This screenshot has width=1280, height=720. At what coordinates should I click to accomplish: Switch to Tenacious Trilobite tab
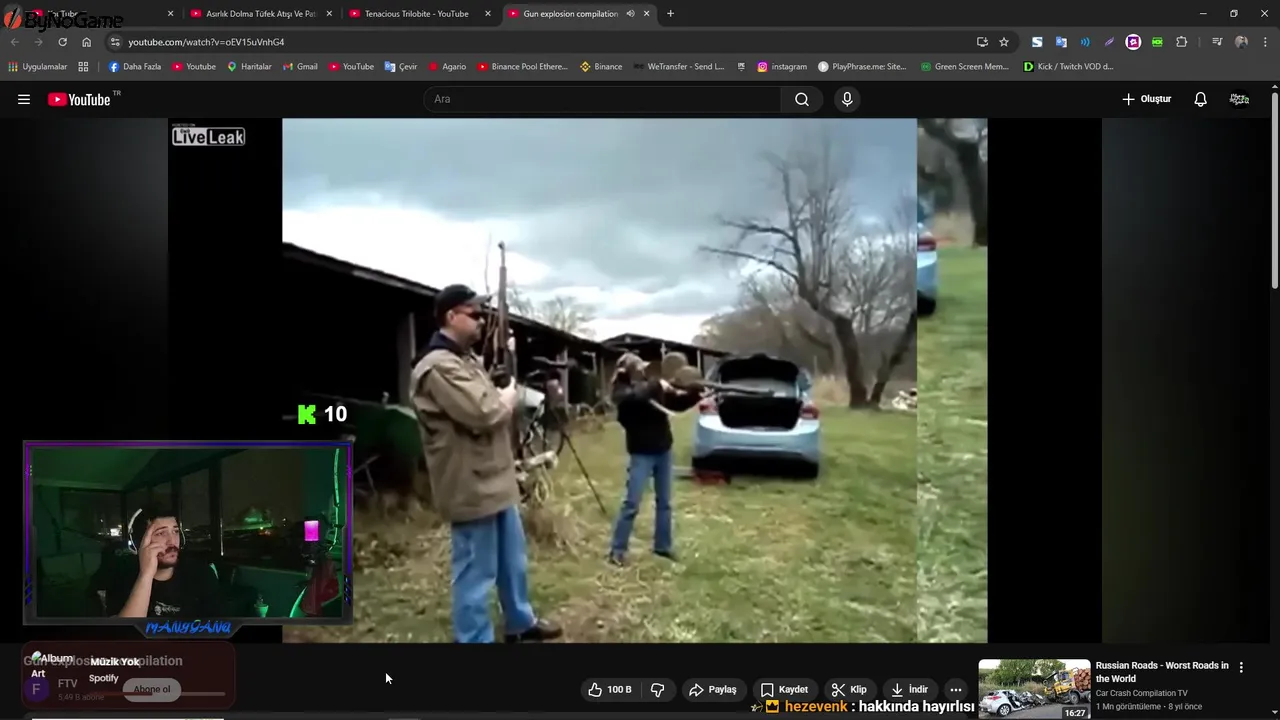tap(416, 14)
